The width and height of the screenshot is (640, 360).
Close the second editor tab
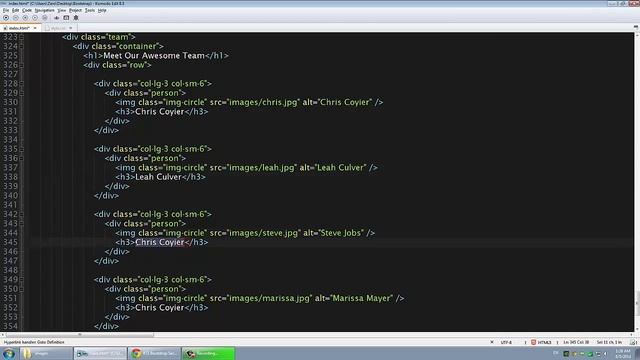[71, 28]
